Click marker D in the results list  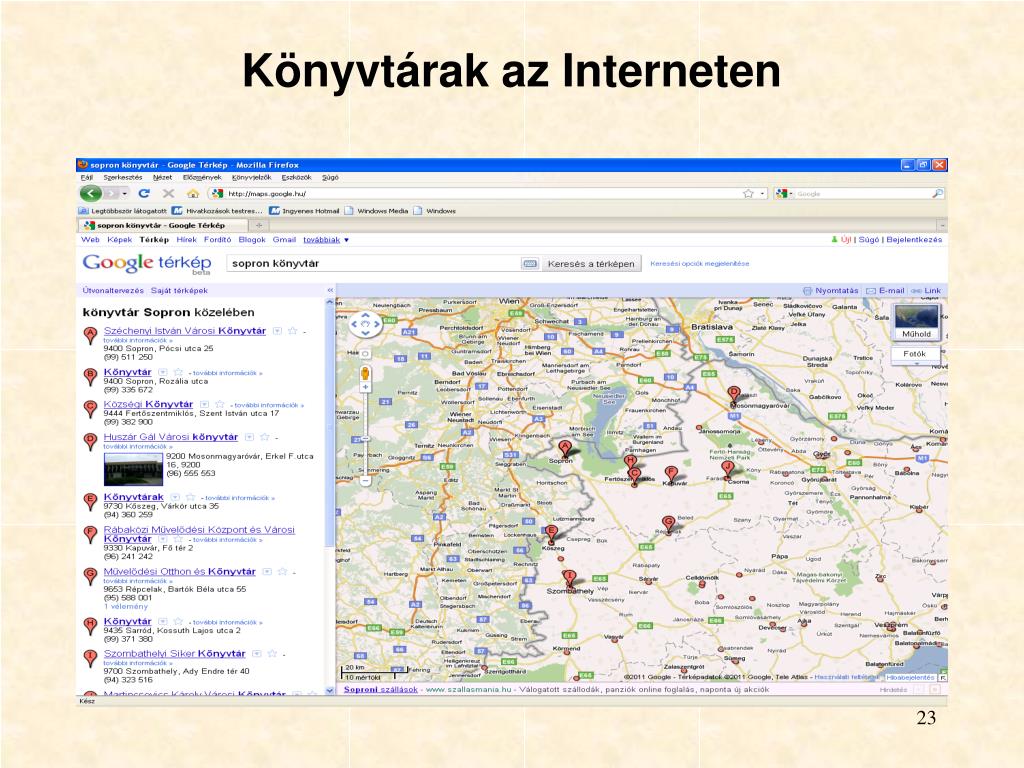[x=91, y=441]
